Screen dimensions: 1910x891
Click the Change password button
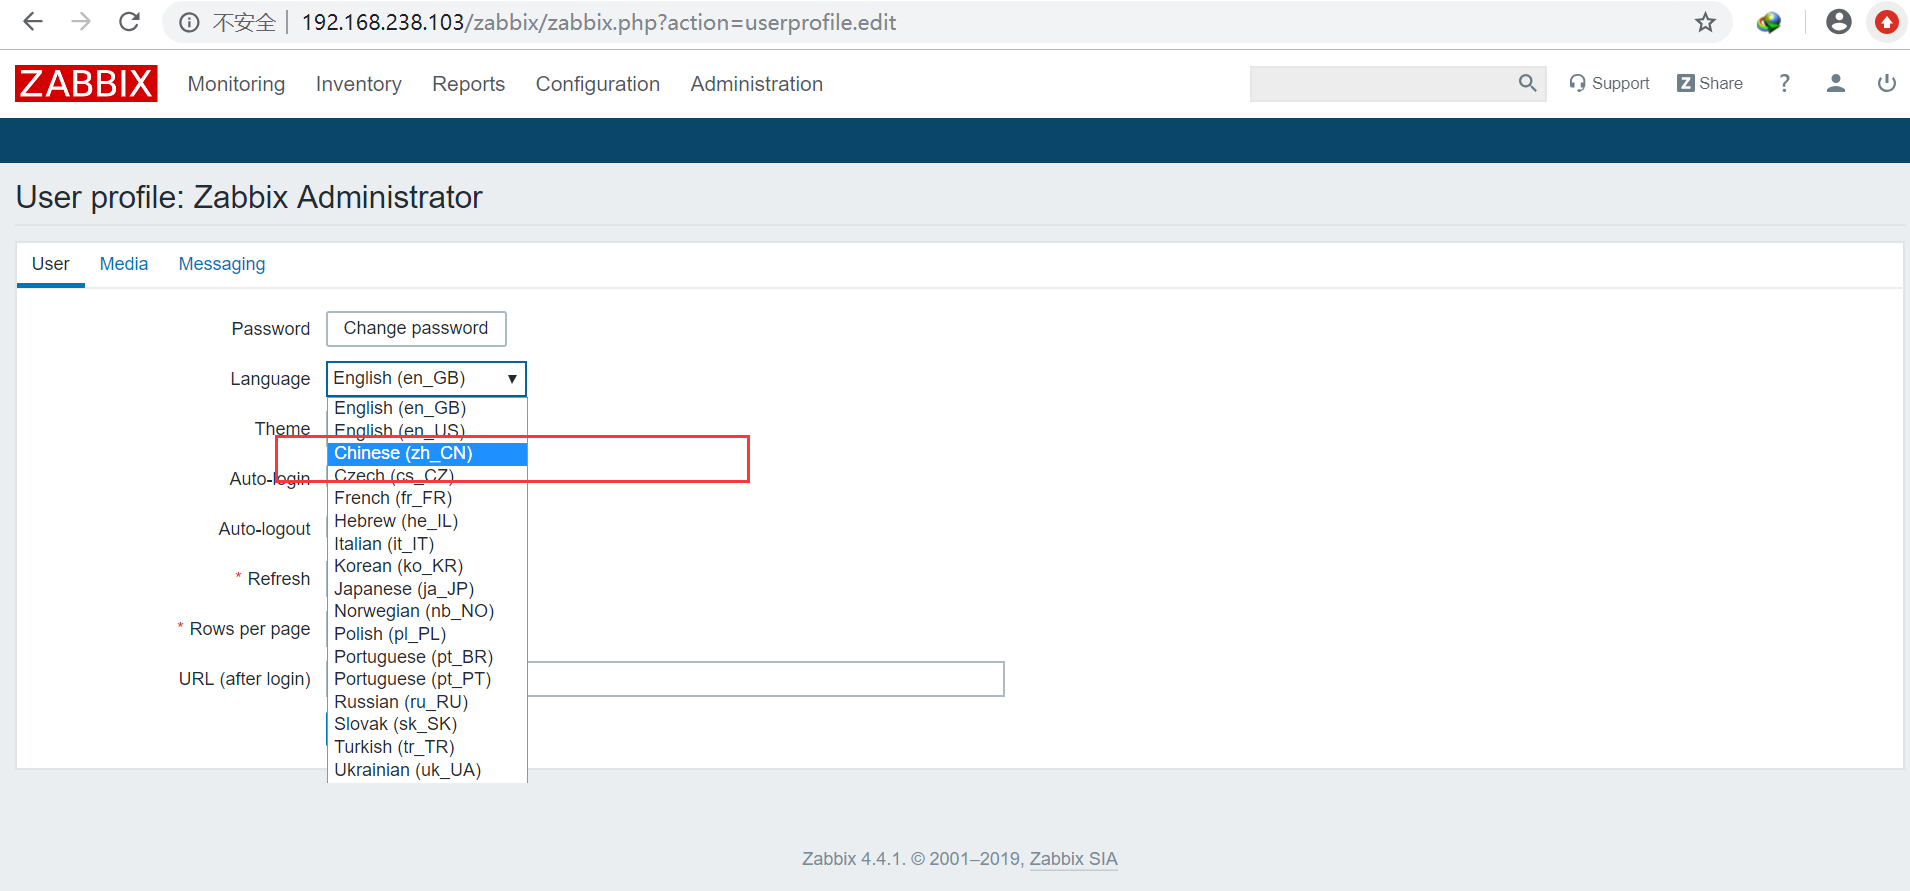(416, 329)
